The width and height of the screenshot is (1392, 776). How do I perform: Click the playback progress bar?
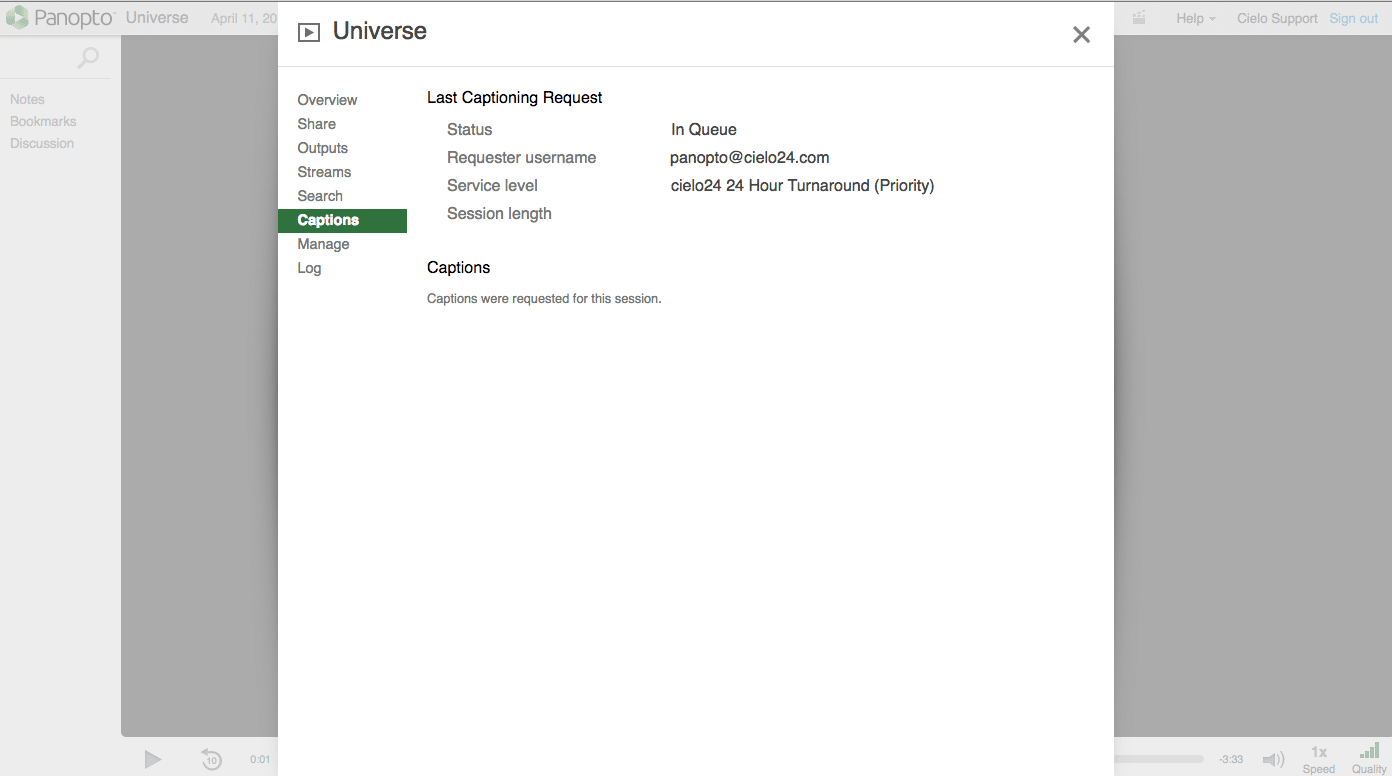pyautogui.click(x=1159, y=759)
